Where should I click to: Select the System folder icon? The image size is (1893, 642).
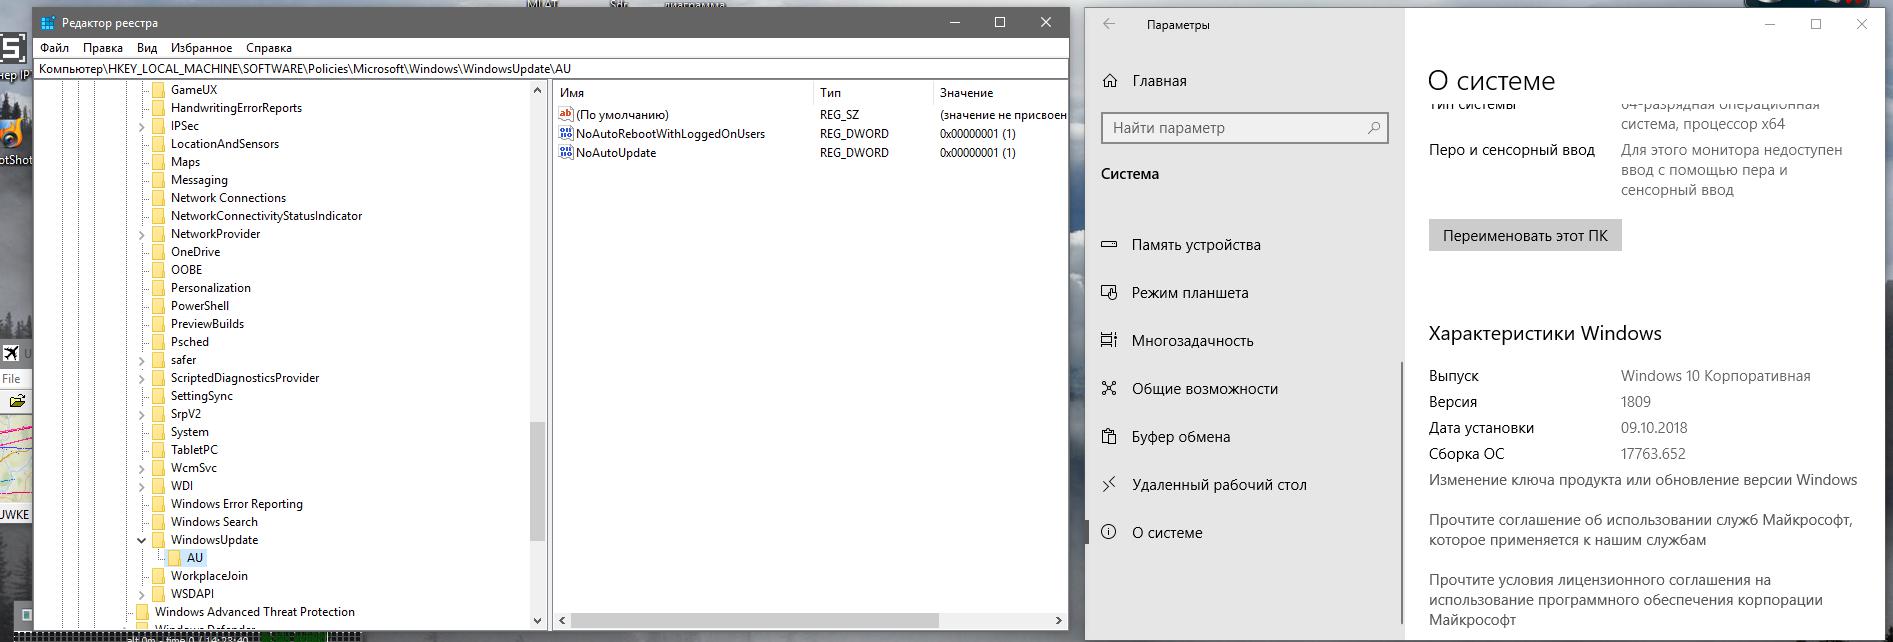[x=158, y=432]
